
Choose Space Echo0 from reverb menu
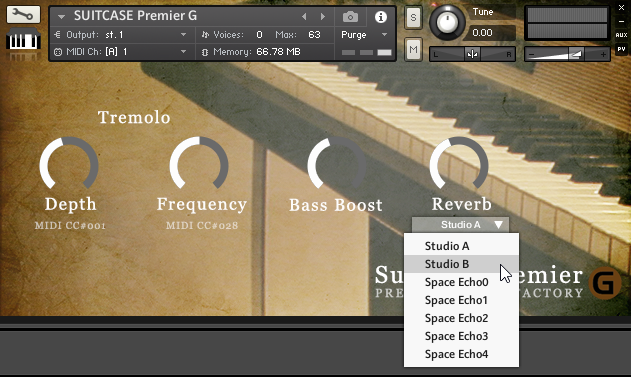click(461, 282)
